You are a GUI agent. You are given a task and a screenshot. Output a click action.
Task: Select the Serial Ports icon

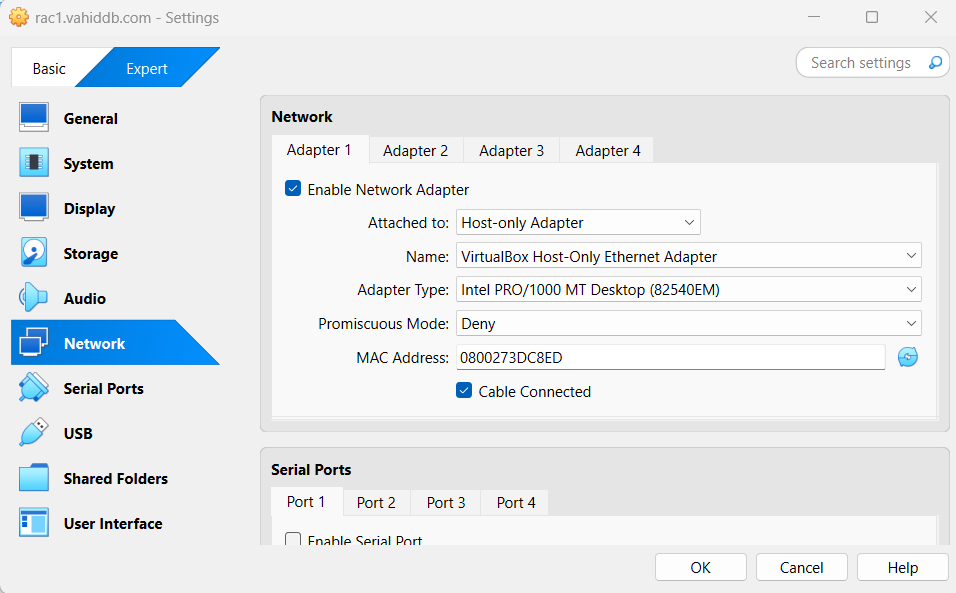pos(34,388)
